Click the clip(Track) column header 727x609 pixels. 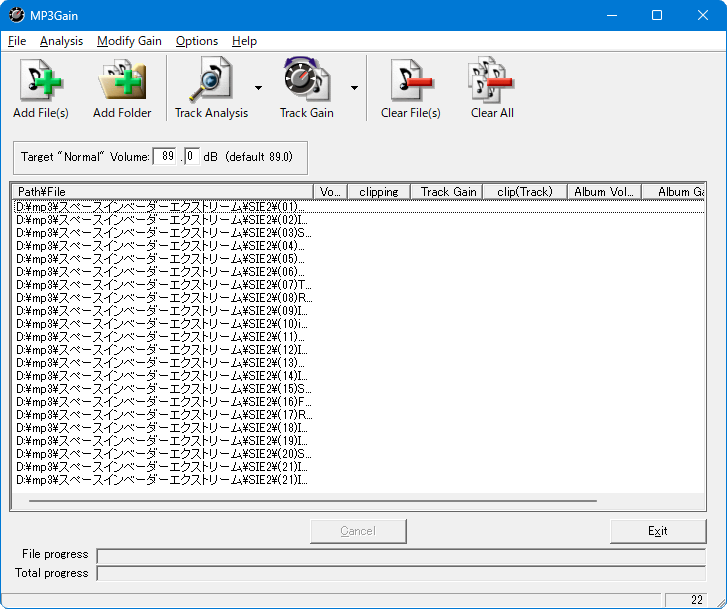[525, 192]
